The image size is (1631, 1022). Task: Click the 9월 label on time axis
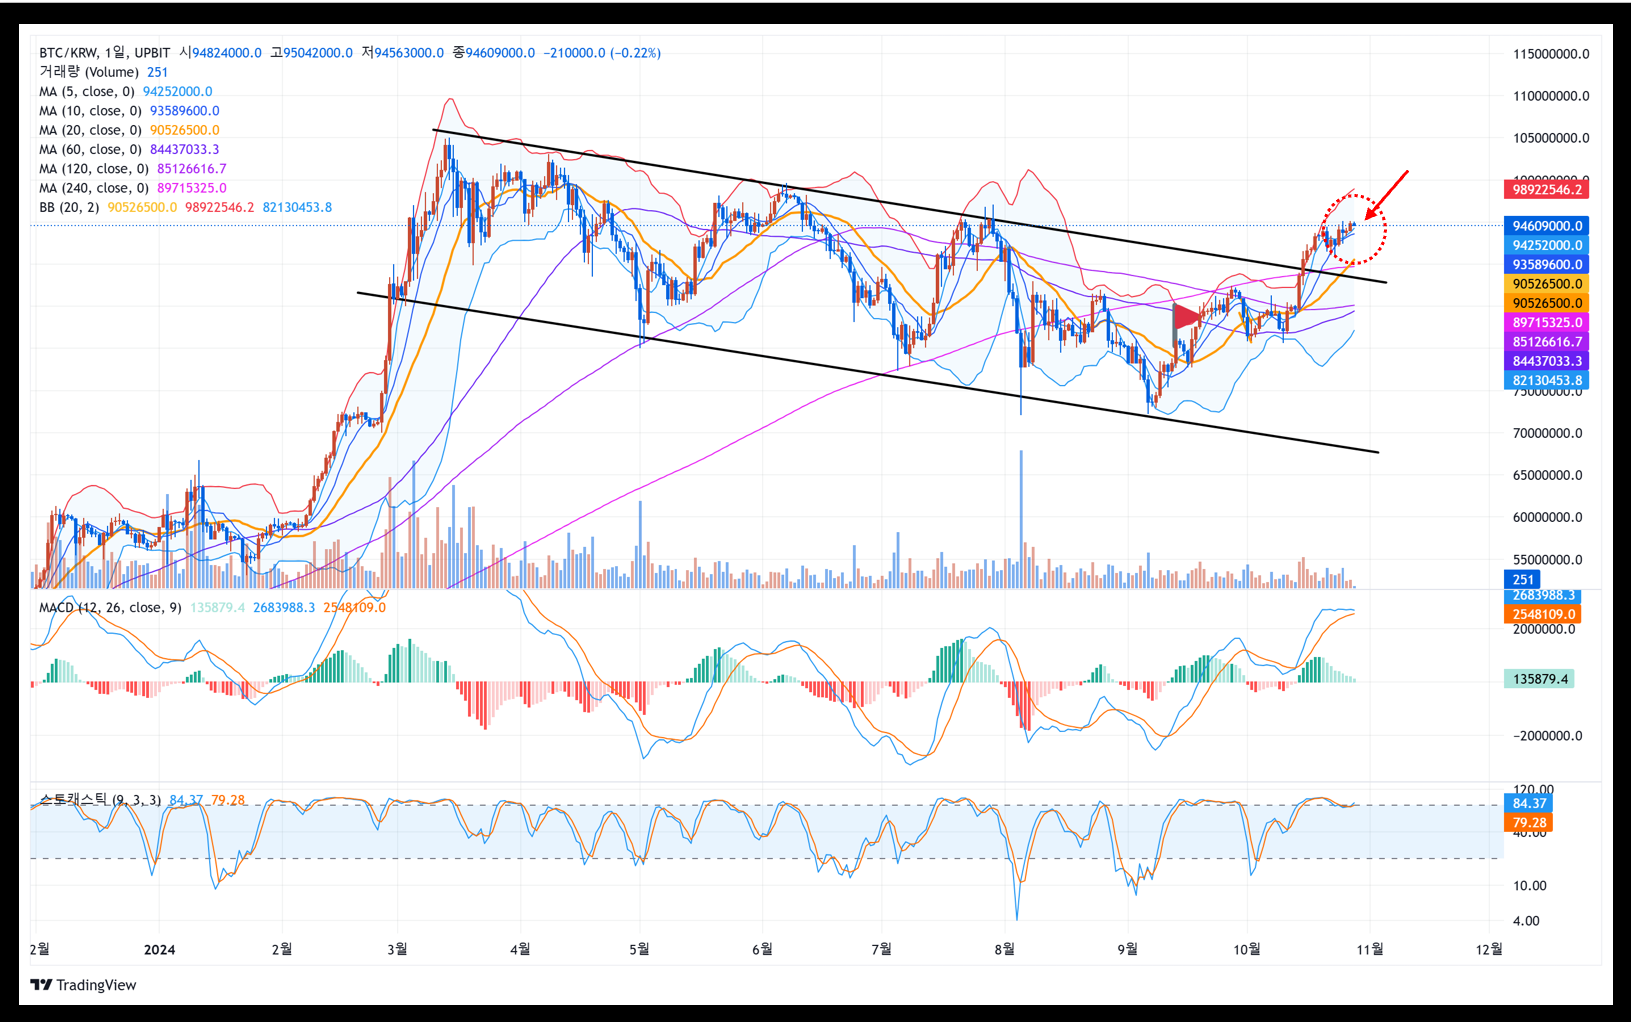1127,949
